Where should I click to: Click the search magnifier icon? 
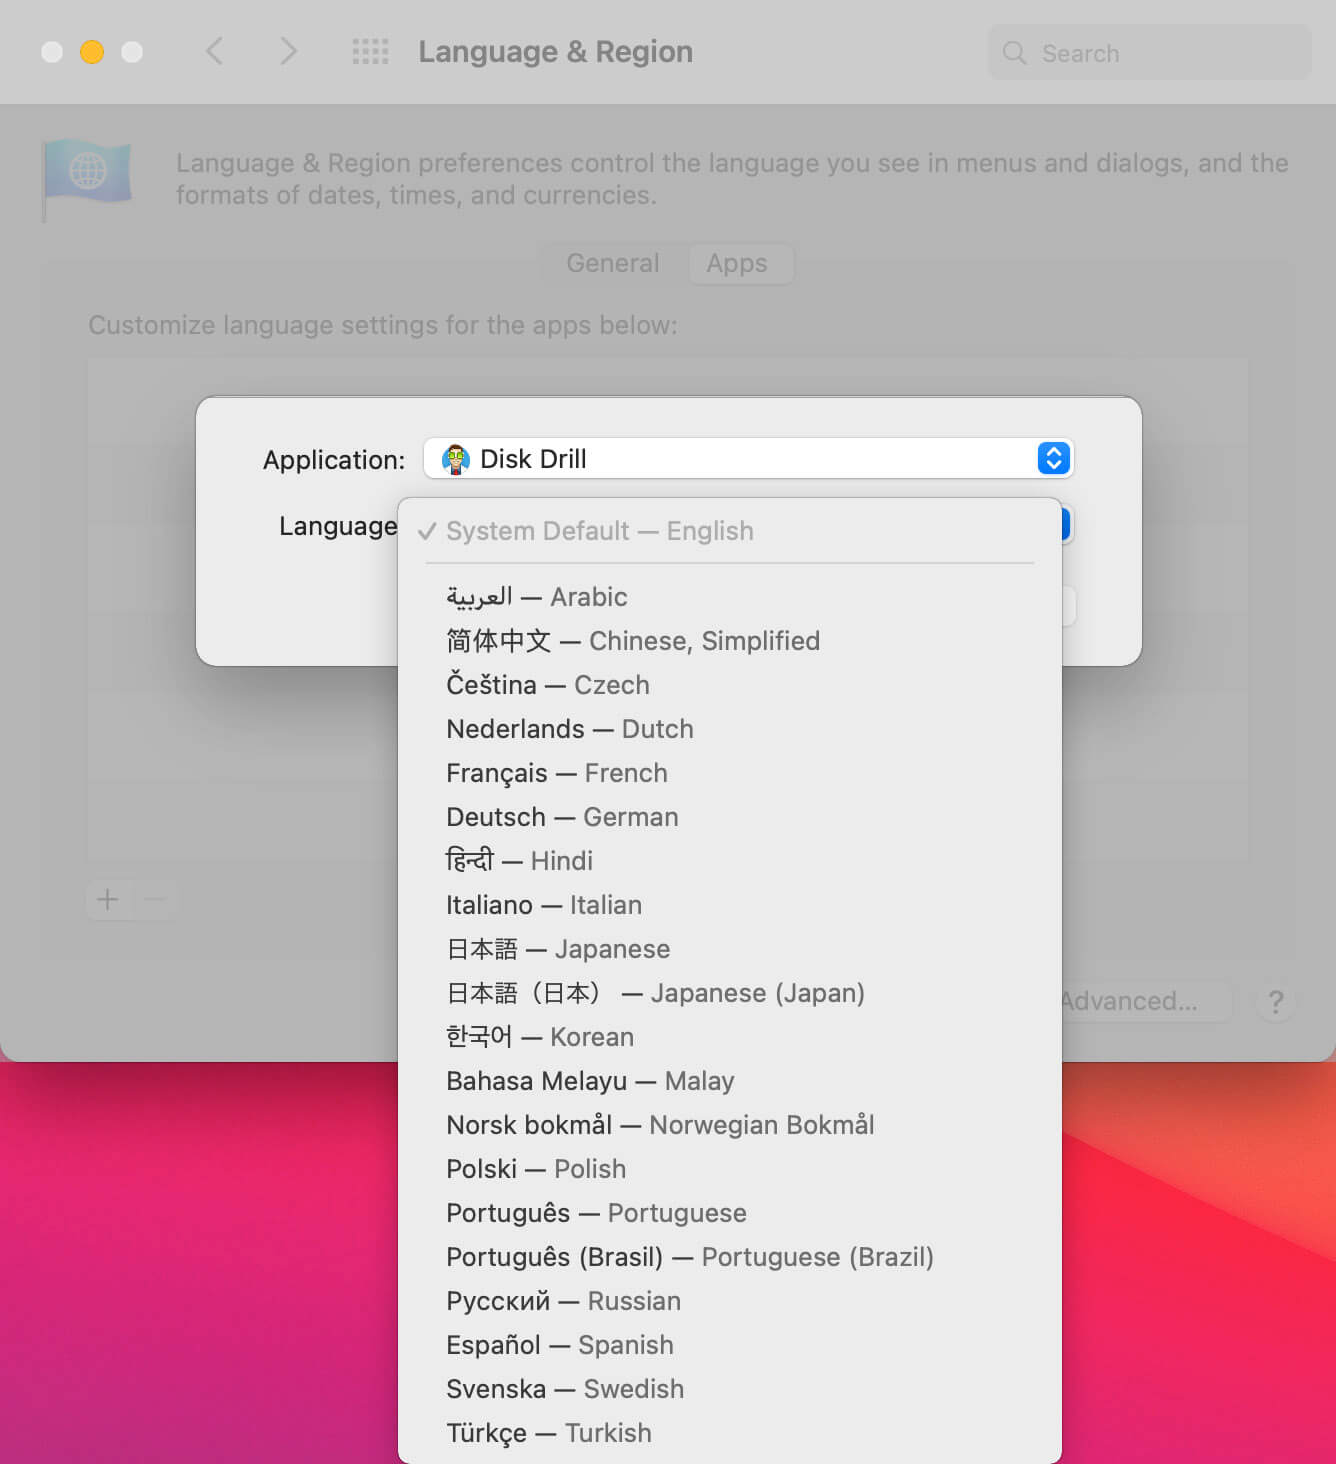1014,53
